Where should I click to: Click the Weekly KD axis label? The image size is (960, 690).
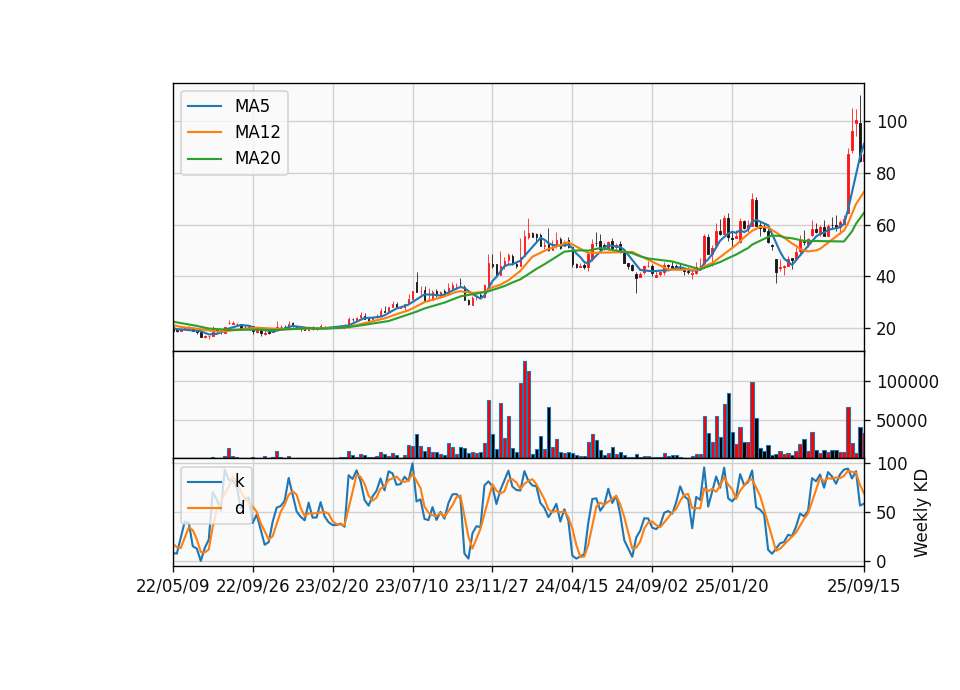click(921, 513)
